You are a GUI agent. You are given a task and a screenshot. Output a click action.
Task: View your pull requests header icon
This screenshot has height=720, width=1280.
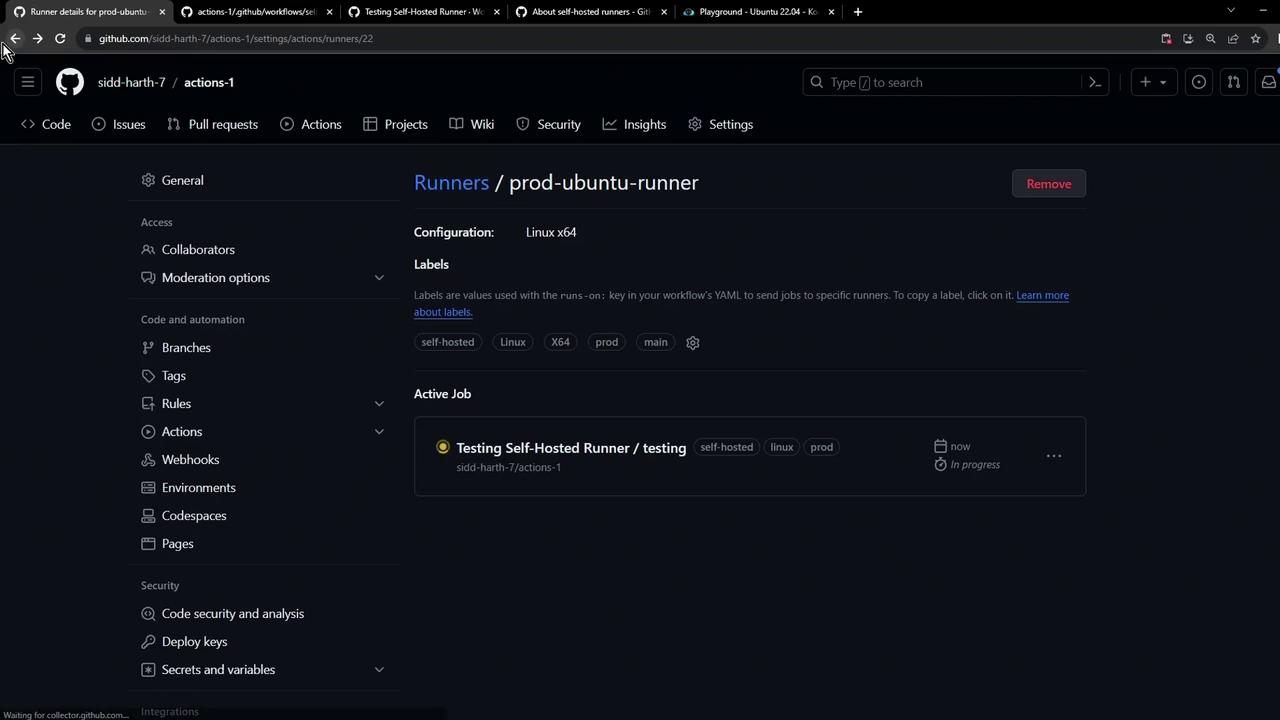pos(1234,82)
